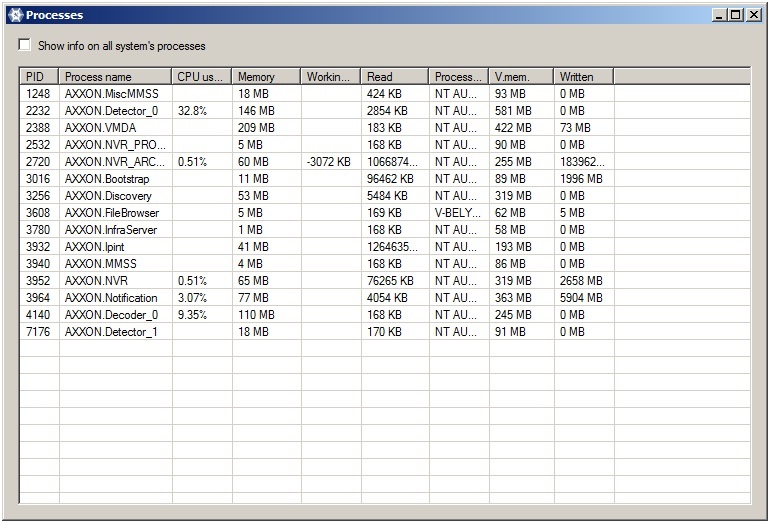Sort by CPU usage column header
Screen dimensions: 770x523
(201, 77)
